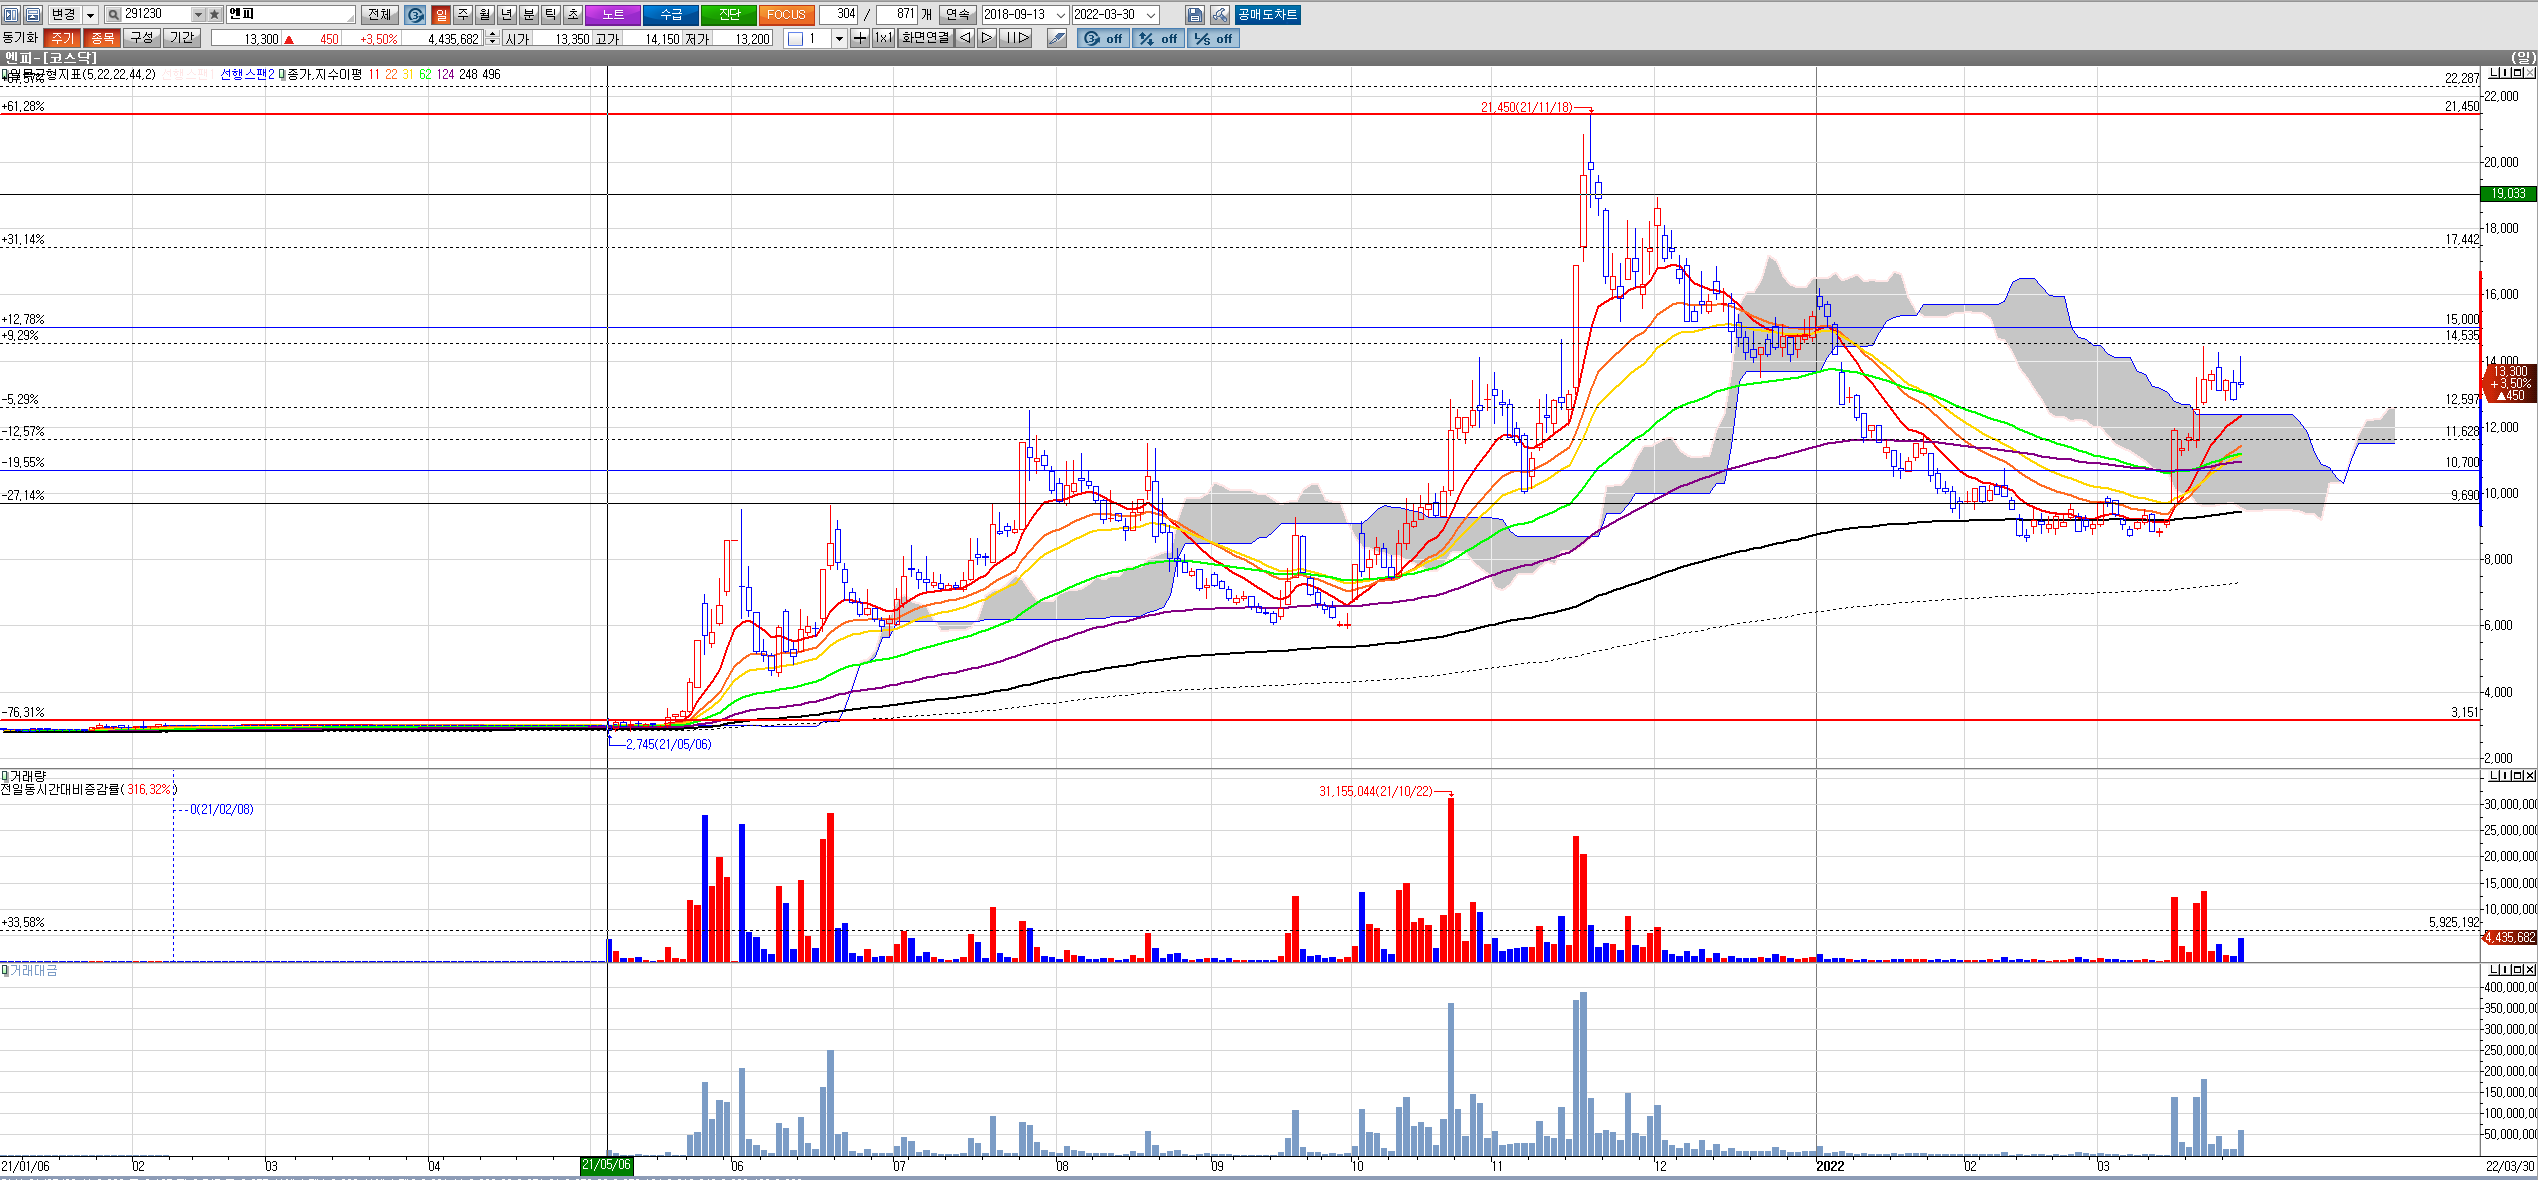Click the 전체 button
The image size is (2538, 1180).
pos(380,14)
